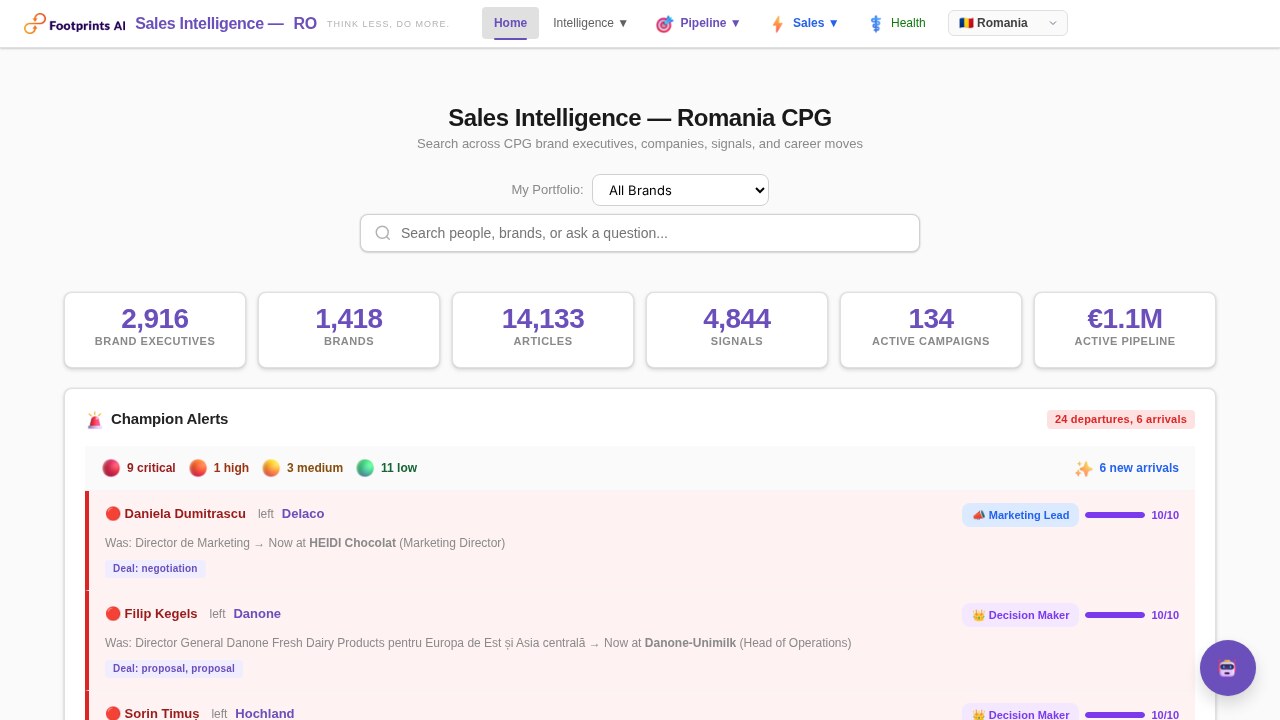Click the Romania flag icon
The width and height of the screenshot is (1280, 720).
[x=966, y=23]
